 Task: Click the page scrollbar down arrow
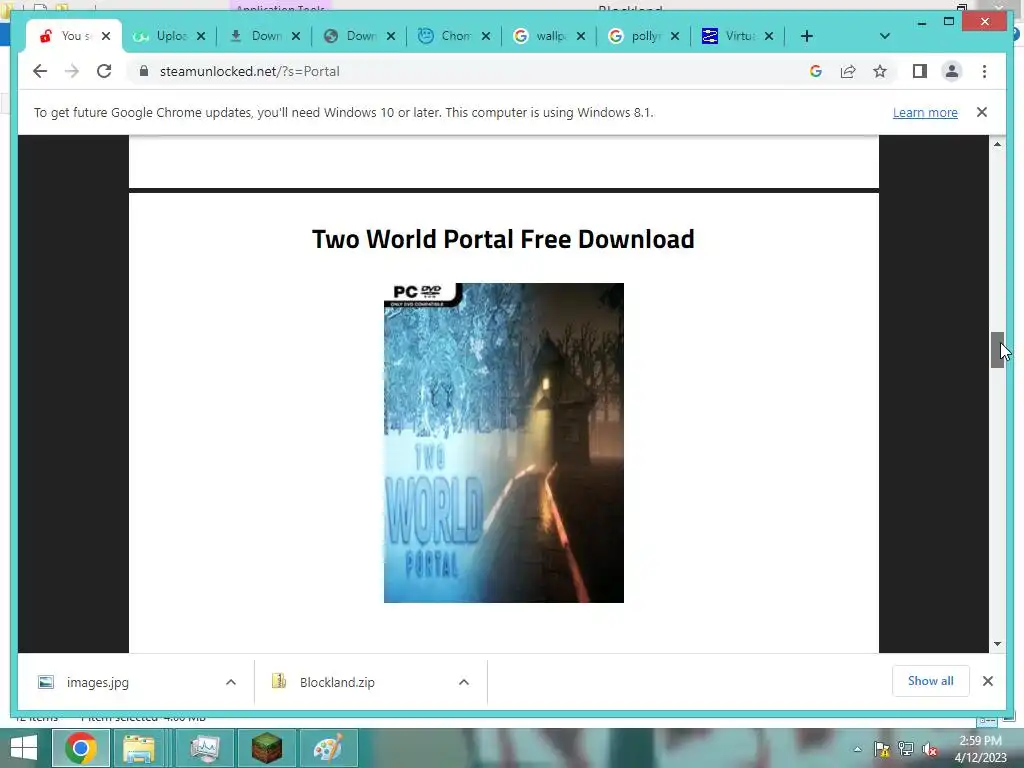pyautogui.click(x=997, y=644)
